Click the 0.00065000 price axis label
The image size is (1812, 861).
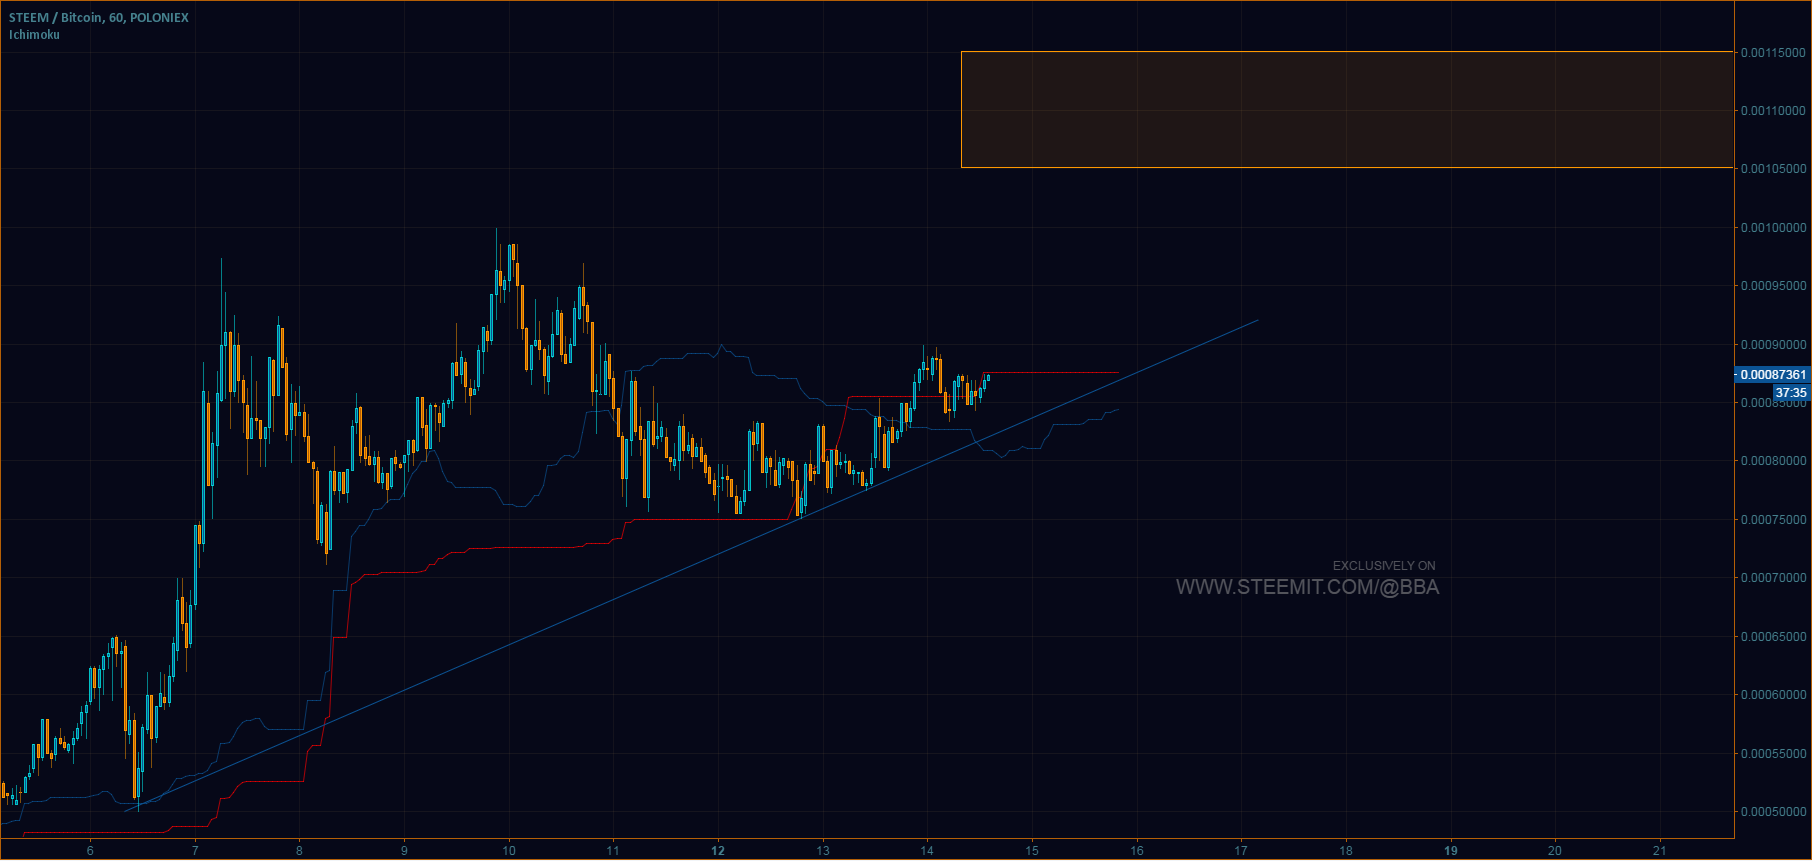[x=1773, y=637]
